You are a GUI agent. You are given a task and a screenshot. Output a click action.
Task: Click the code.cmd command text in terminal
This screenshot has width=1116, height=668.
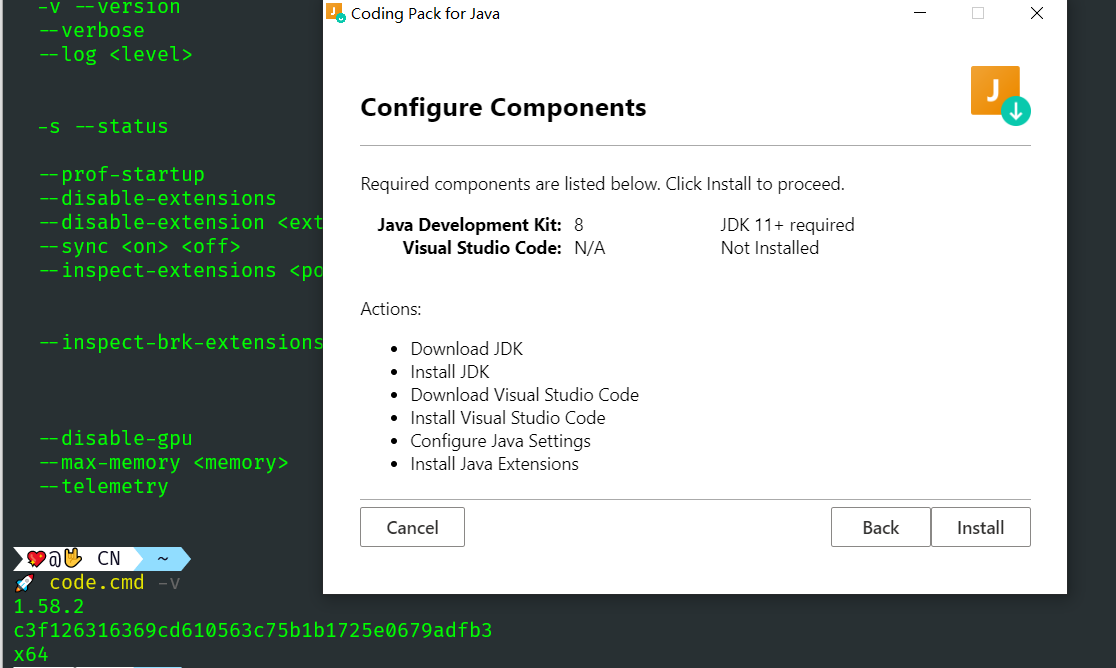pyautogui.click(x=99, y=581)
